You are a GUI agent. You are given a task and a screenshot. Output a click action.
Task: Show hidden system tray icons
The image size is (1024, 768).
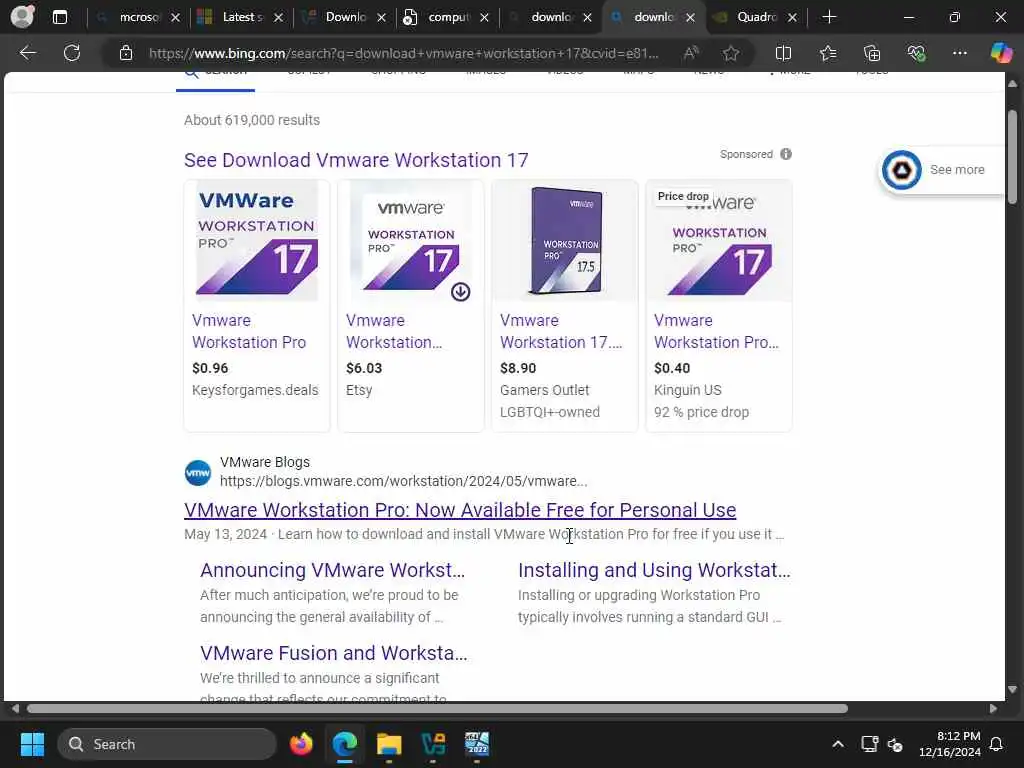click(x=838, y=744)
